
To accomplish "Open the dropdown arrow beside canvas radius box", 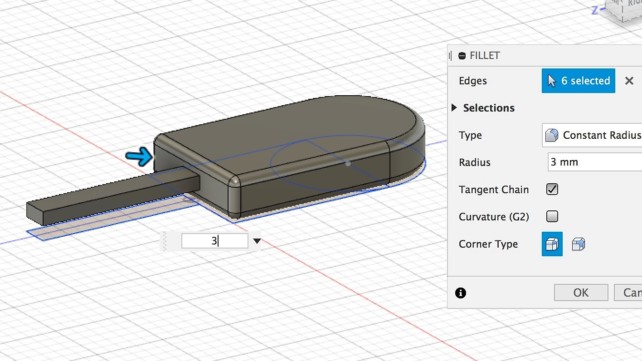I will click(x=257, y=241).
